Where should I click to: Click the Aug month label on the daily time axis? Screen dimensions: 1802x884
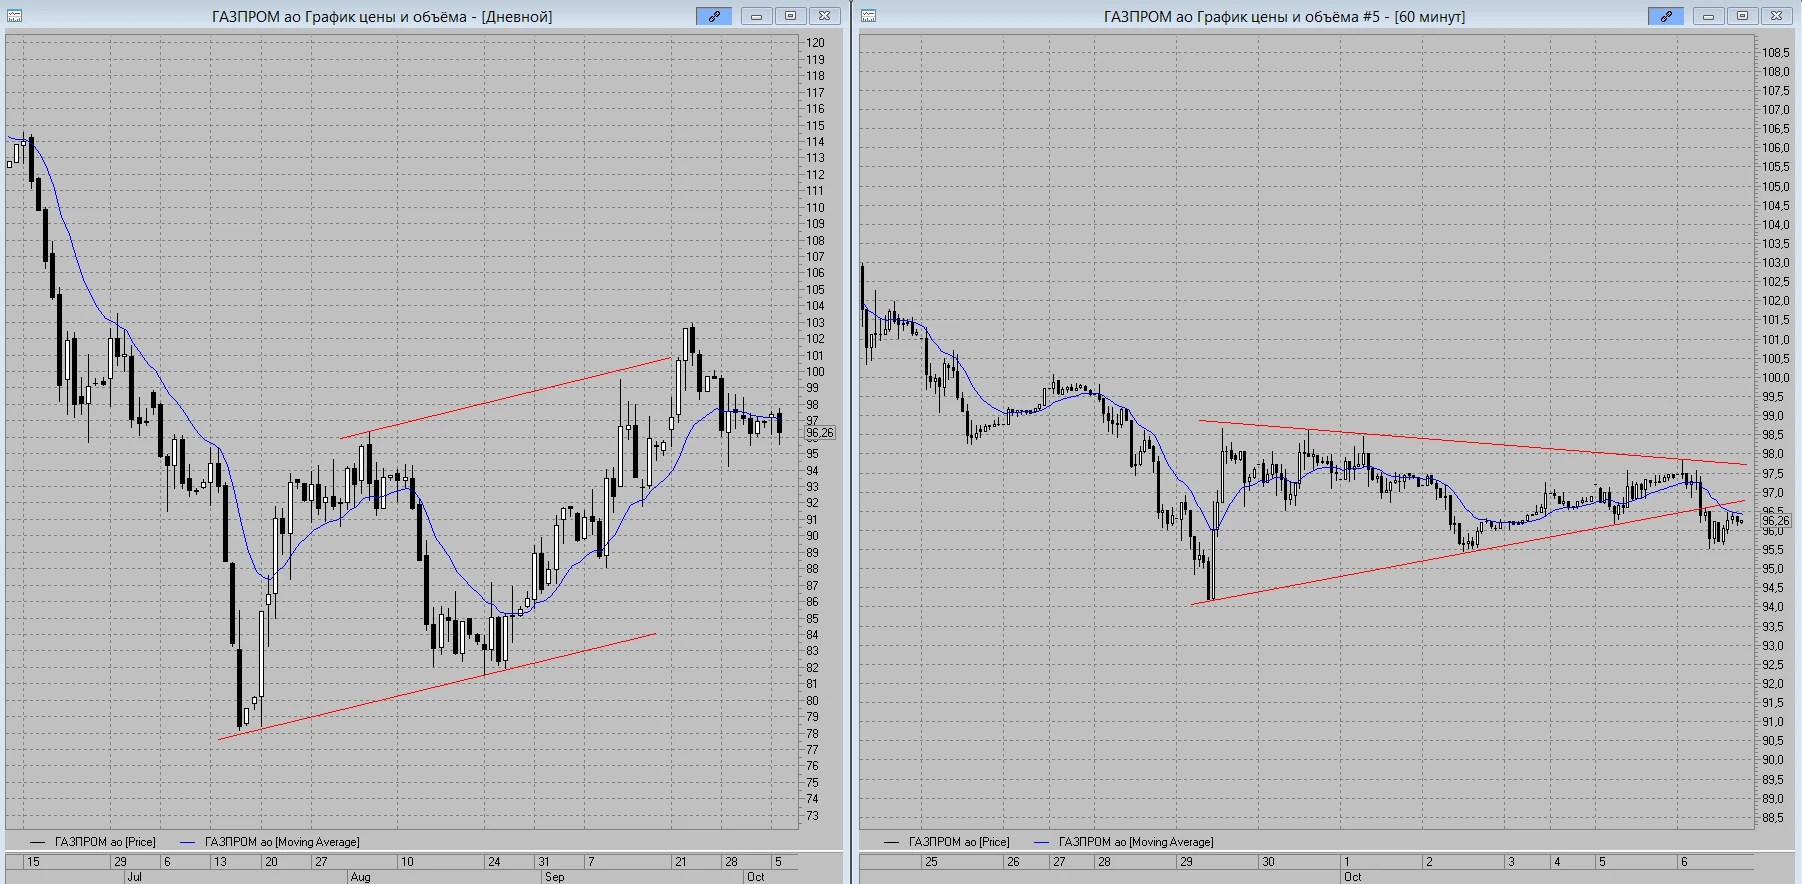(x=360, y=877)
